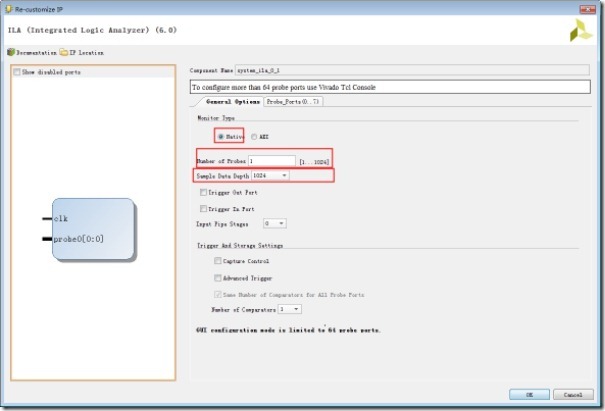Select the Native monitor type
This screenshot has height=411, width=605.
(221, 137)
